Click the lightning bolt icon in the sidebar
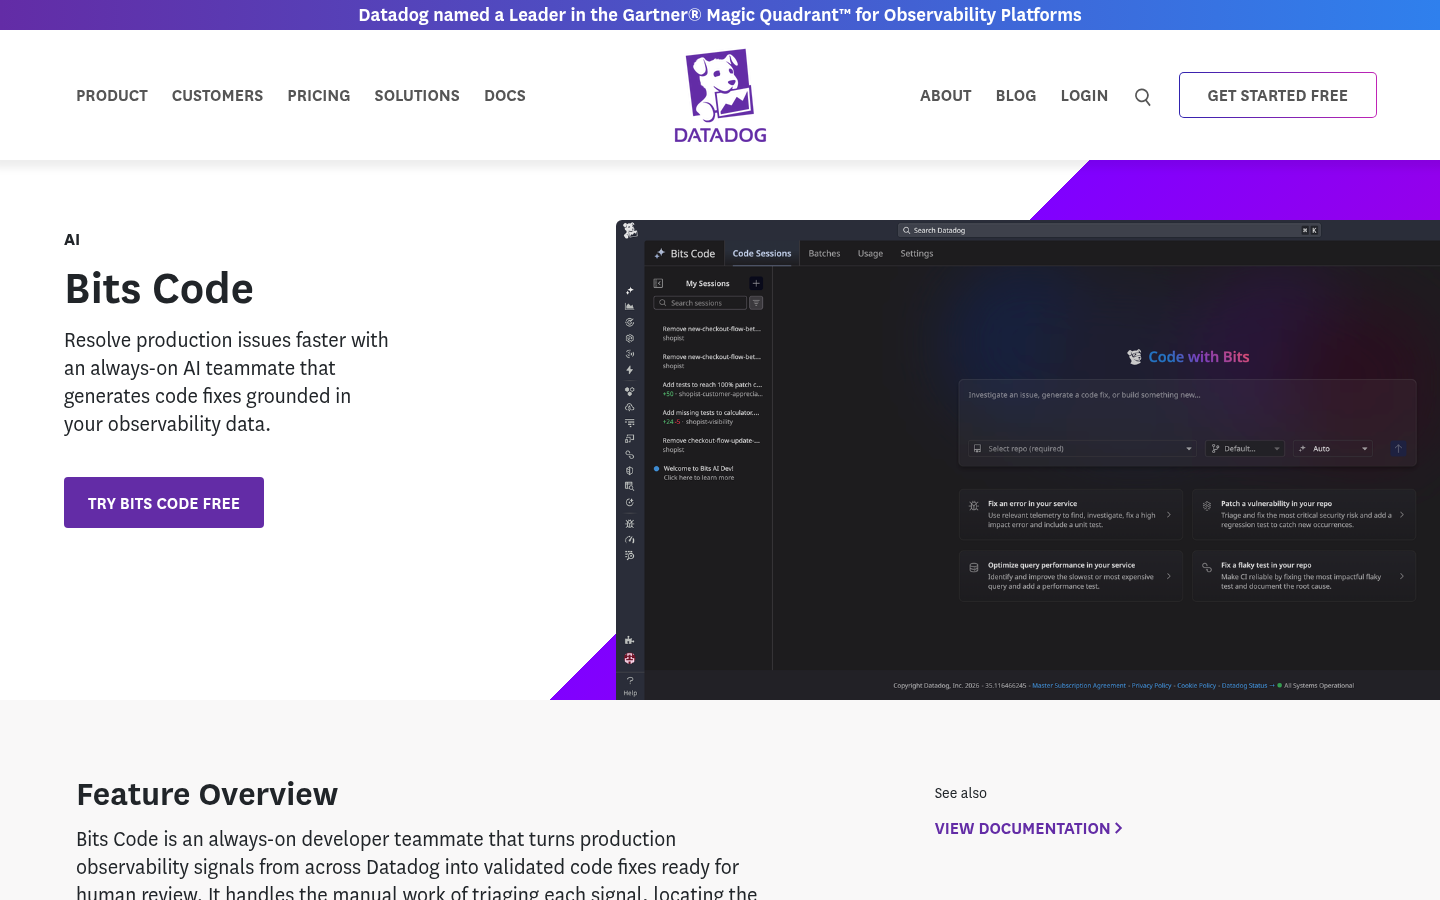 [629, 370]
